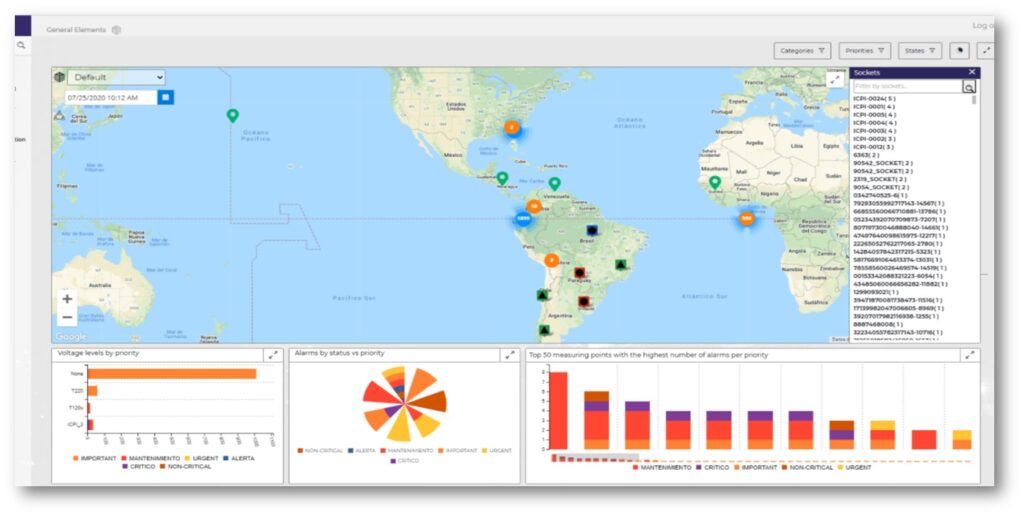Expand the Voltage levels by priority chart
Viewport: 1024px width, 516px height.
(x=273, y=355)
